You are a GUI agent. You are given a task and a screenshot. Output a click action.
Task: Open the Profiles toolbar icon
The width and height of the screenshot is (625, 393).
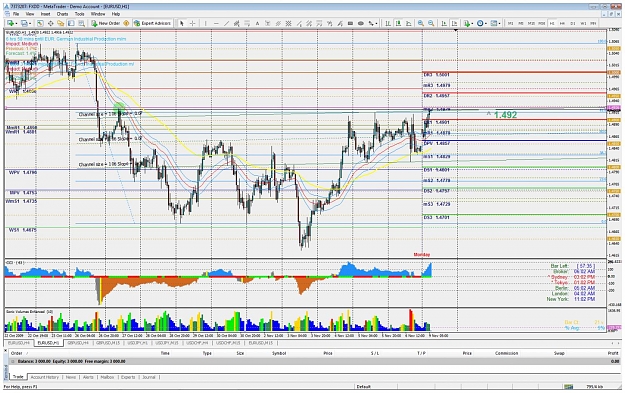pyautogui.click(x=24, y=23)
